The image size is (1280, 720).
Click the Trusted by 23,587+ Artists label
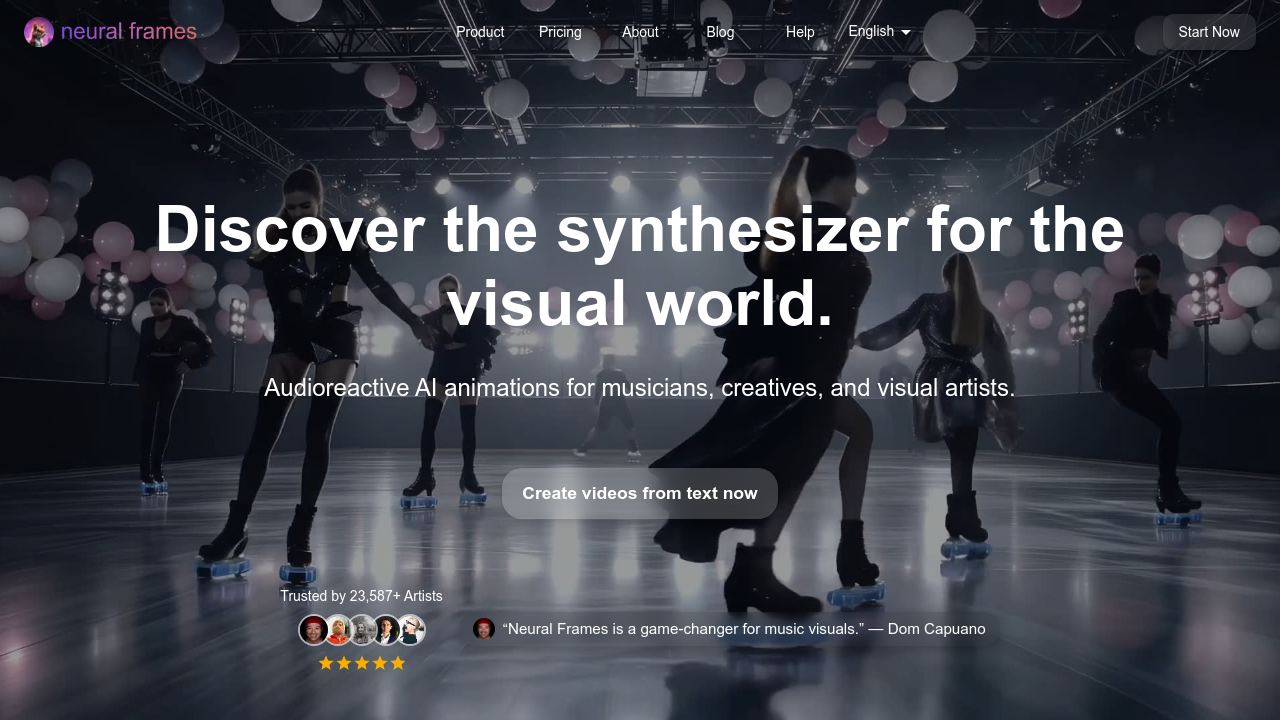[x=361, y=595]
